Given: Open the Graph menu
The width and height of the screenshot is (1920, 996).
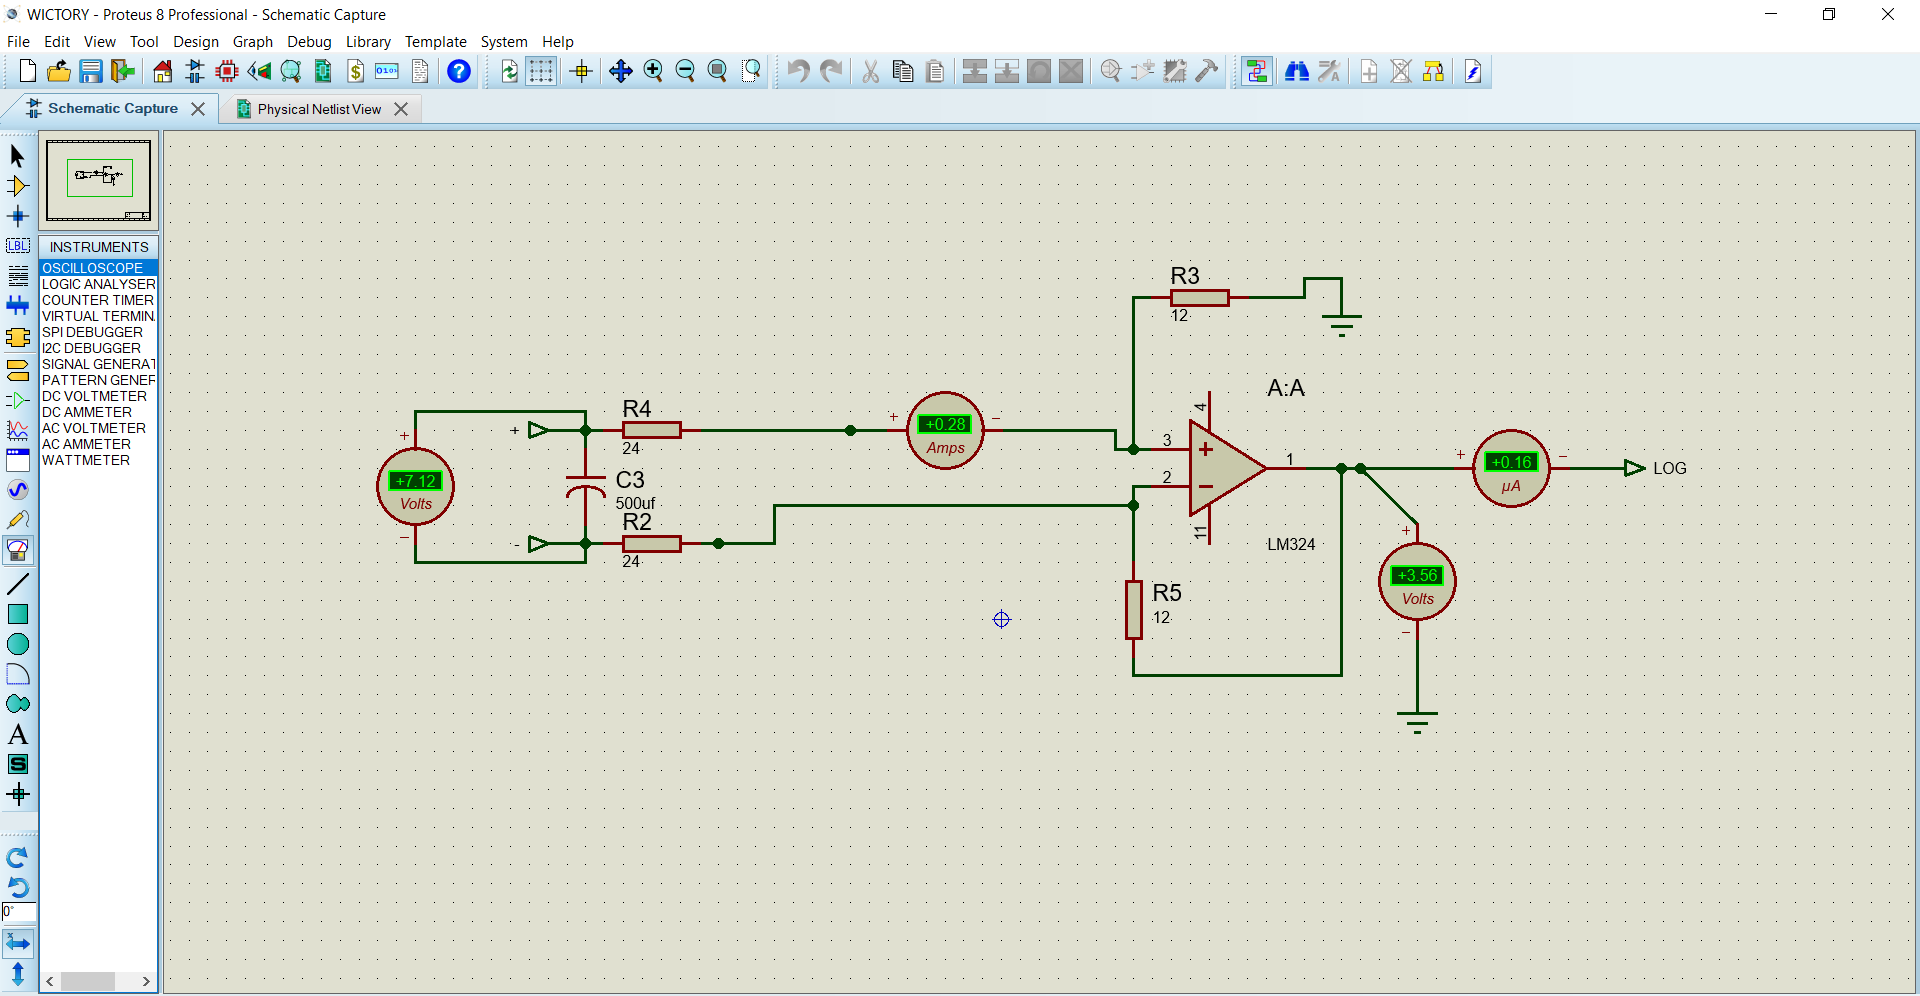Looking at the screenshot, I should [x=253, y=42].
